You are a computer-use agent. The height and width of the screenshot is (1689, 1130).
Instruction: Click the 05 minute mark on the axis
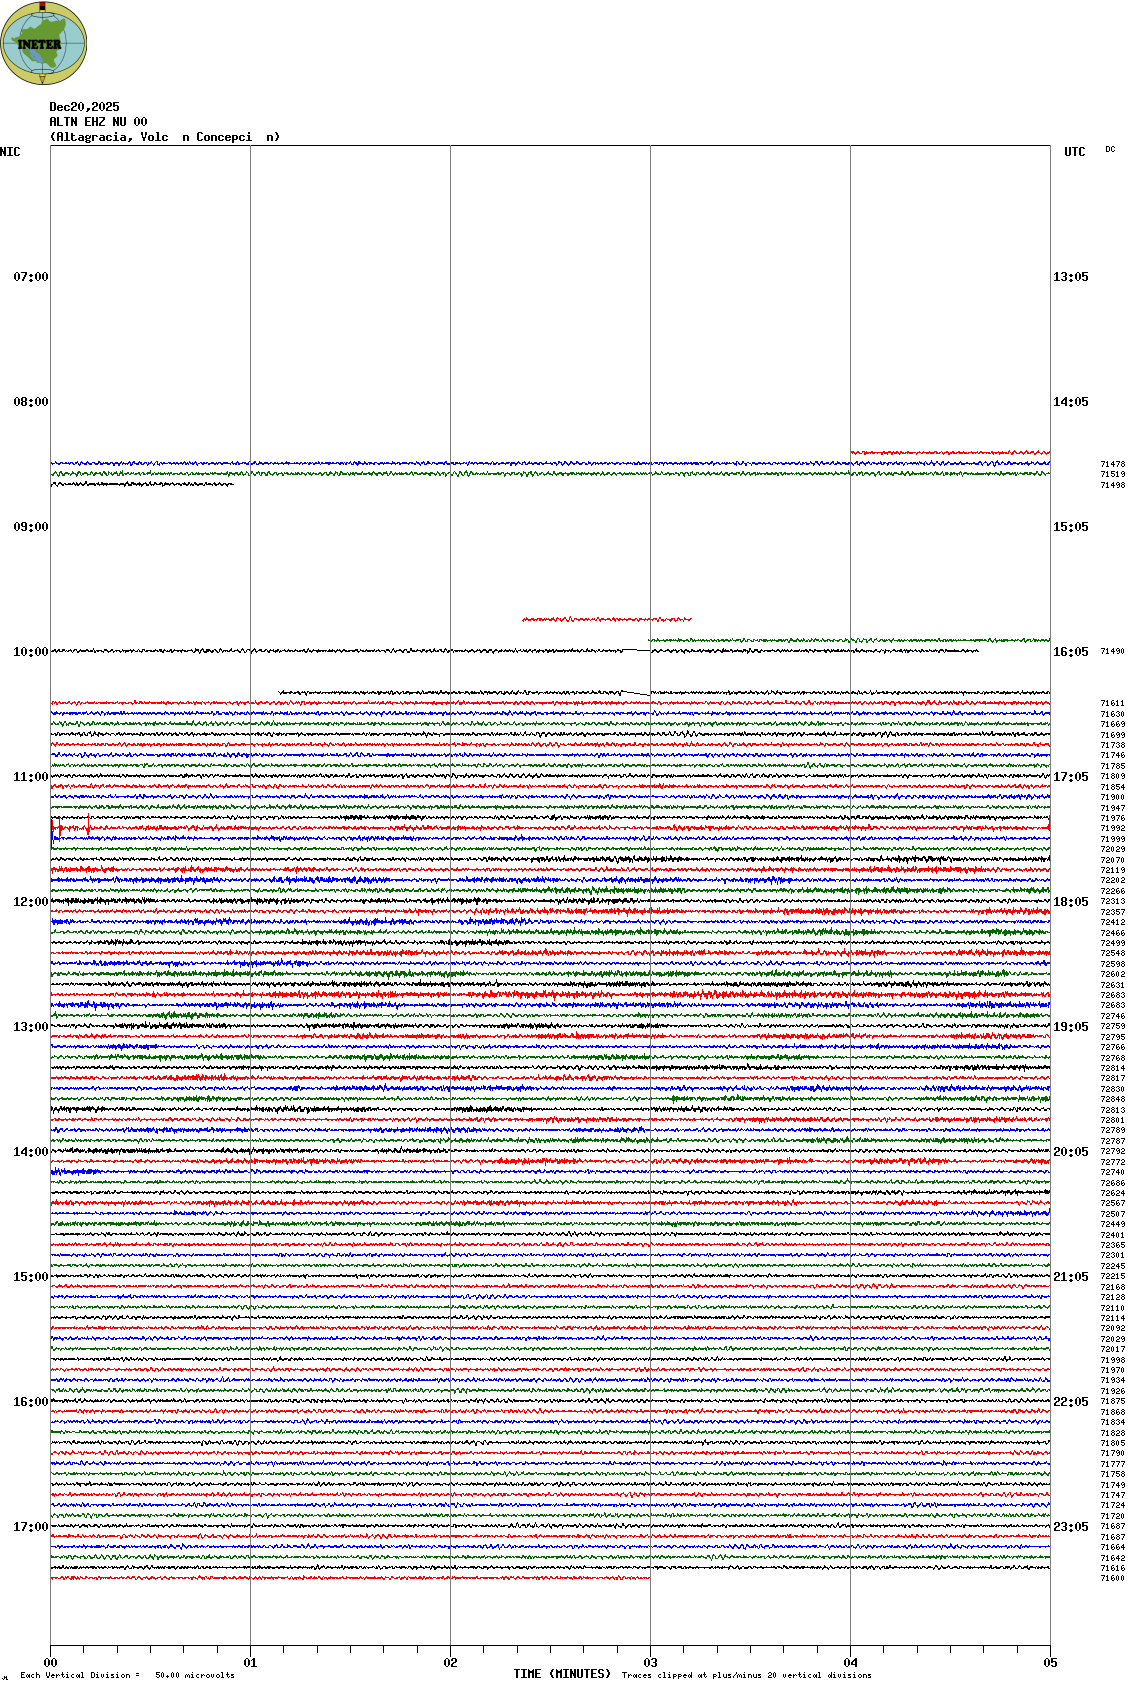pos(1050,1663)
